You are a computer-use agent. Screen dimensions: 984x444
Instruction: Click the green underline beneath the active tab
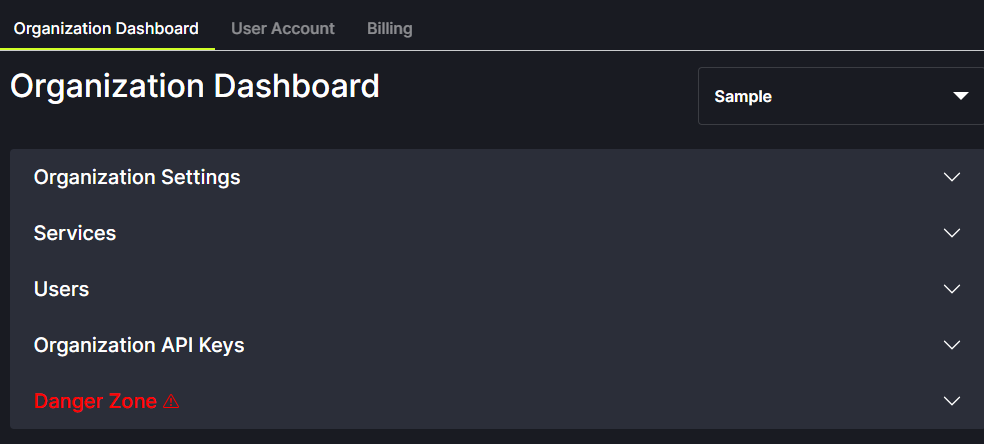point(106,48)
